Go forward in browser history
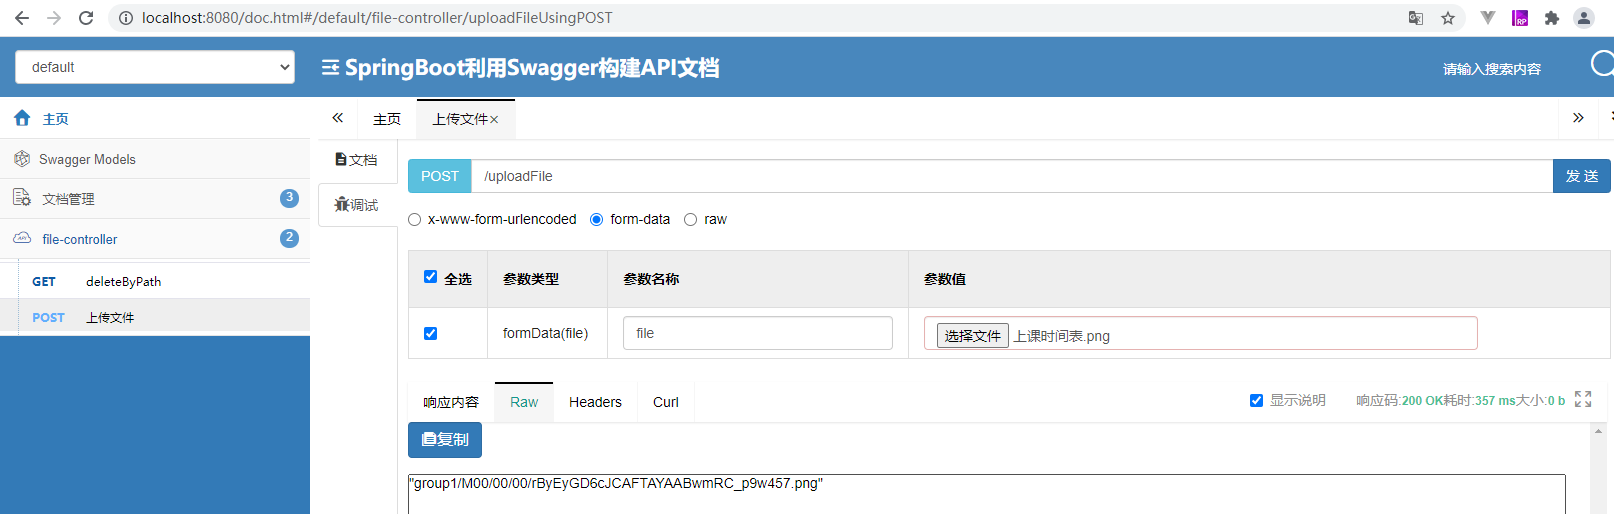This screenshot has width=1614, height=514. point(54,18)
